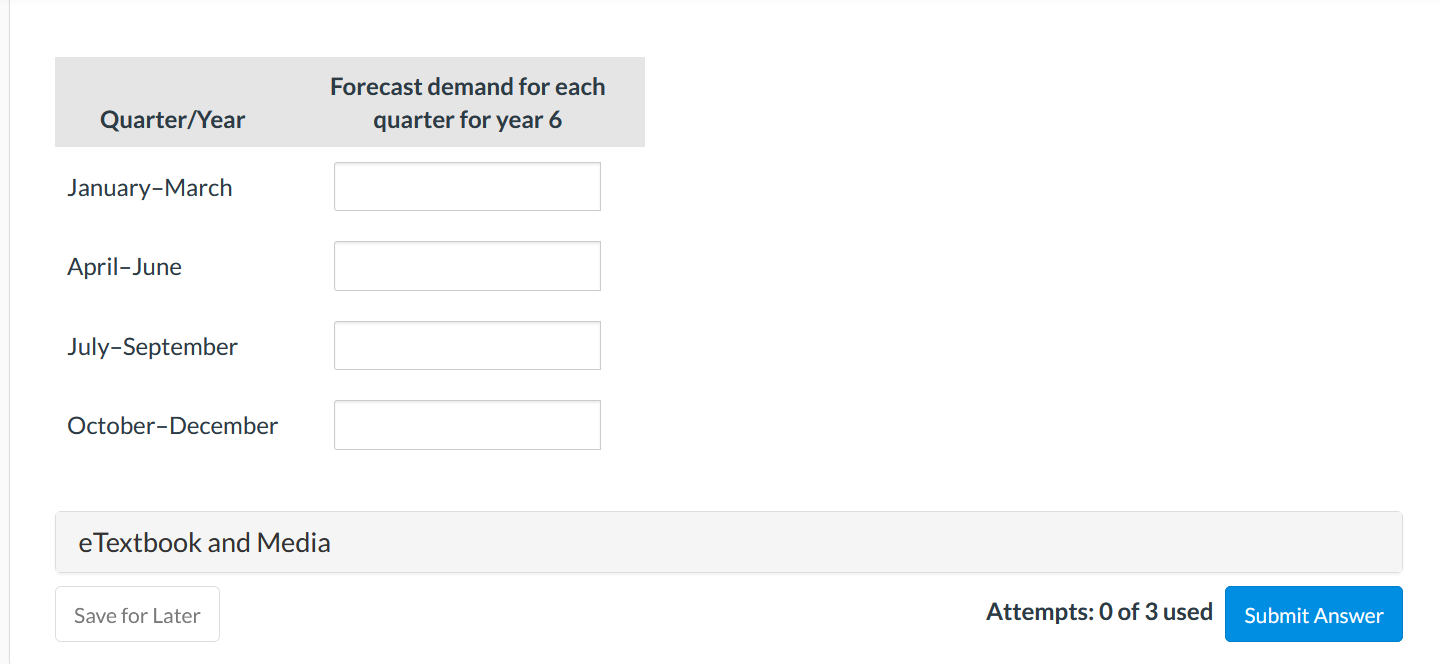This screenshot has height=664, width=1441.
Task: Click the April–June forecast input field
Action: click(x=467, y=266)
